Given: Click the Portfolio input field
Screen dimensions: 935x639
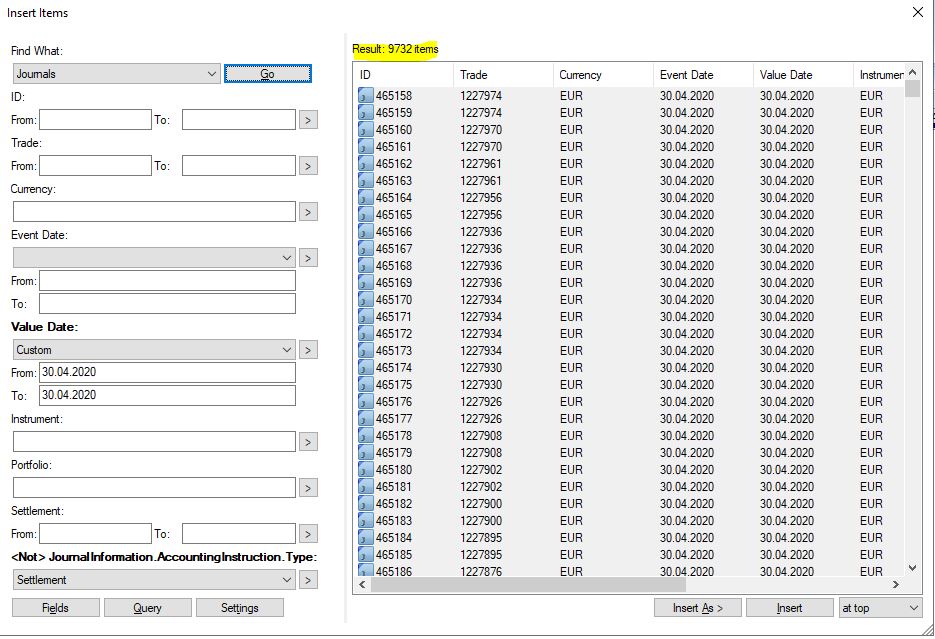Looking at the screenshot, I should 154,488.
